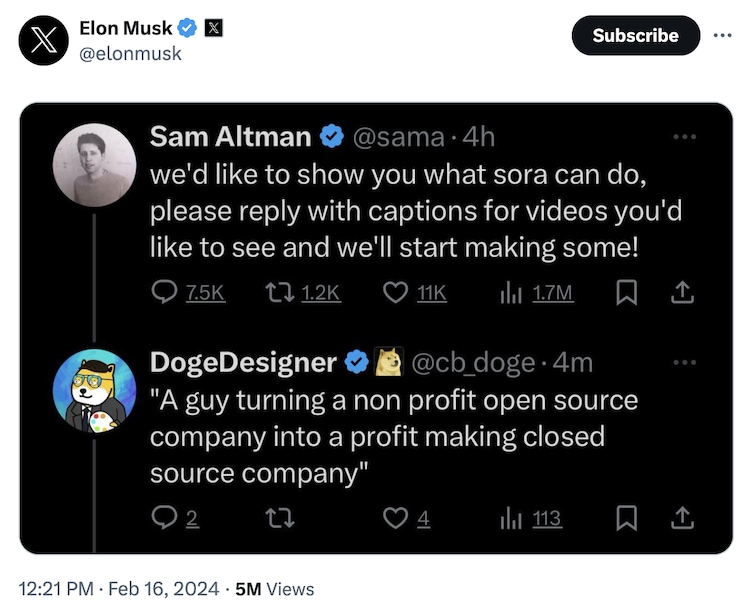Image resolution: width=750 pixels, height=610 pixels.
Task: Open the post's top-right more menu
Action: point(722,36)
